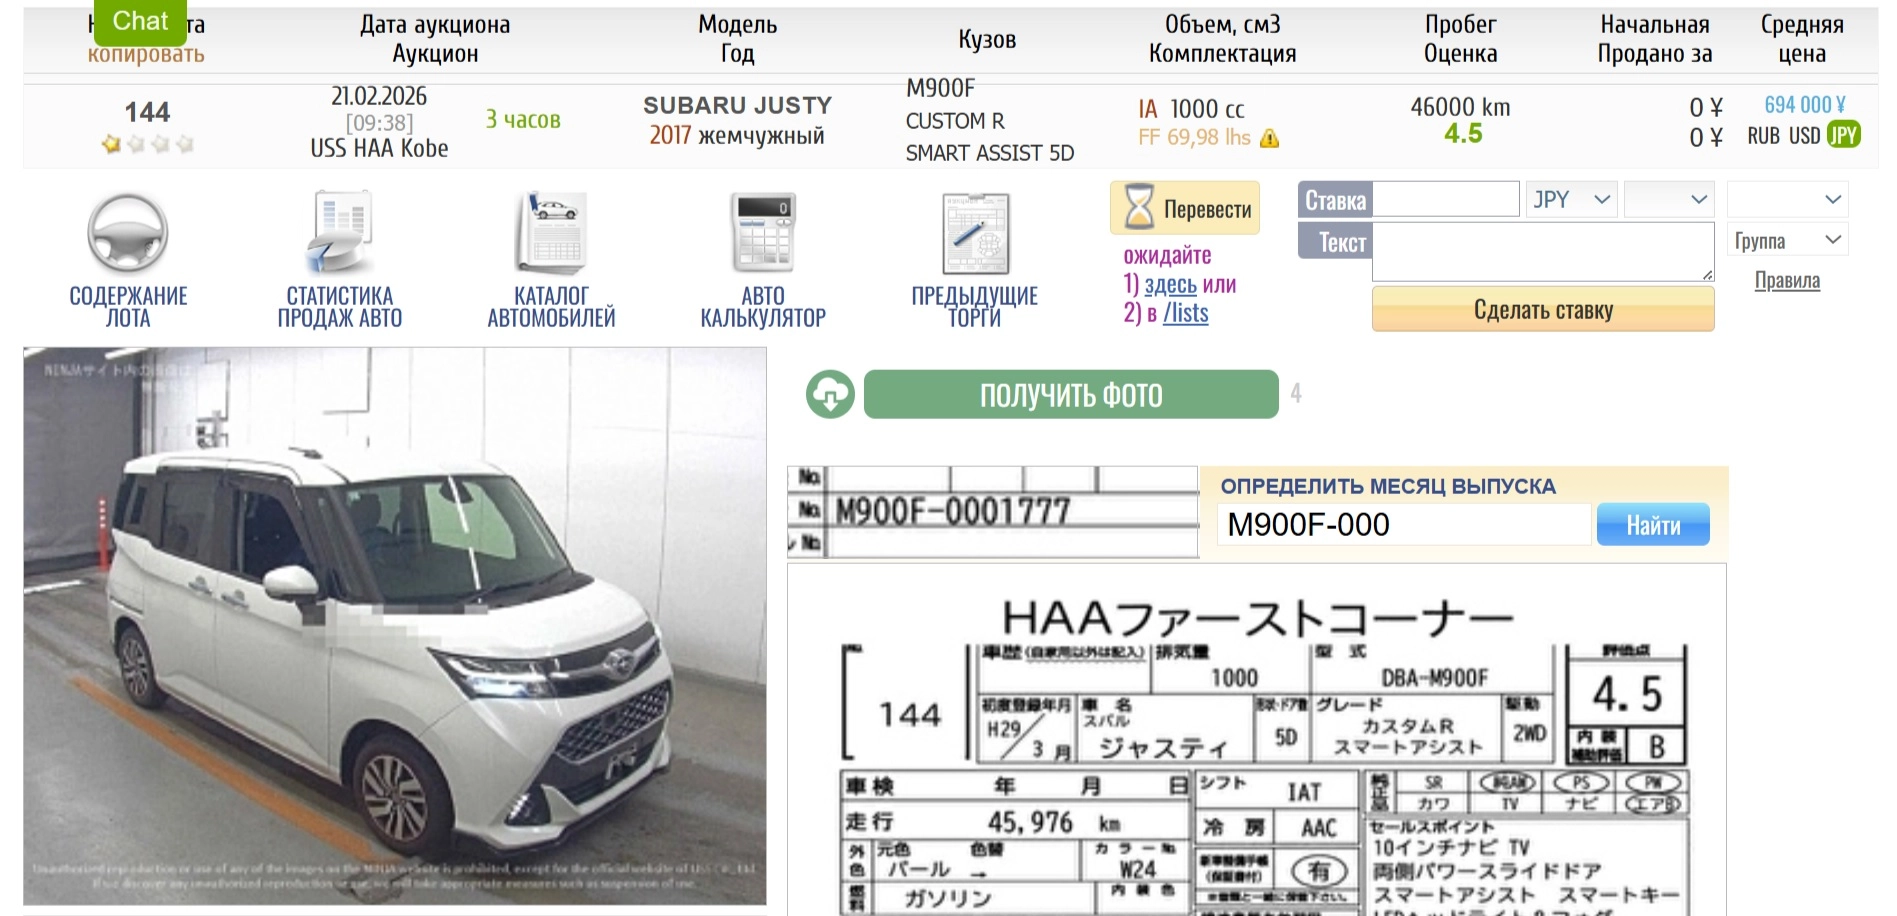1897x916 pixels.
Task: Switch price currency to USD
Action: [1804, 136]
